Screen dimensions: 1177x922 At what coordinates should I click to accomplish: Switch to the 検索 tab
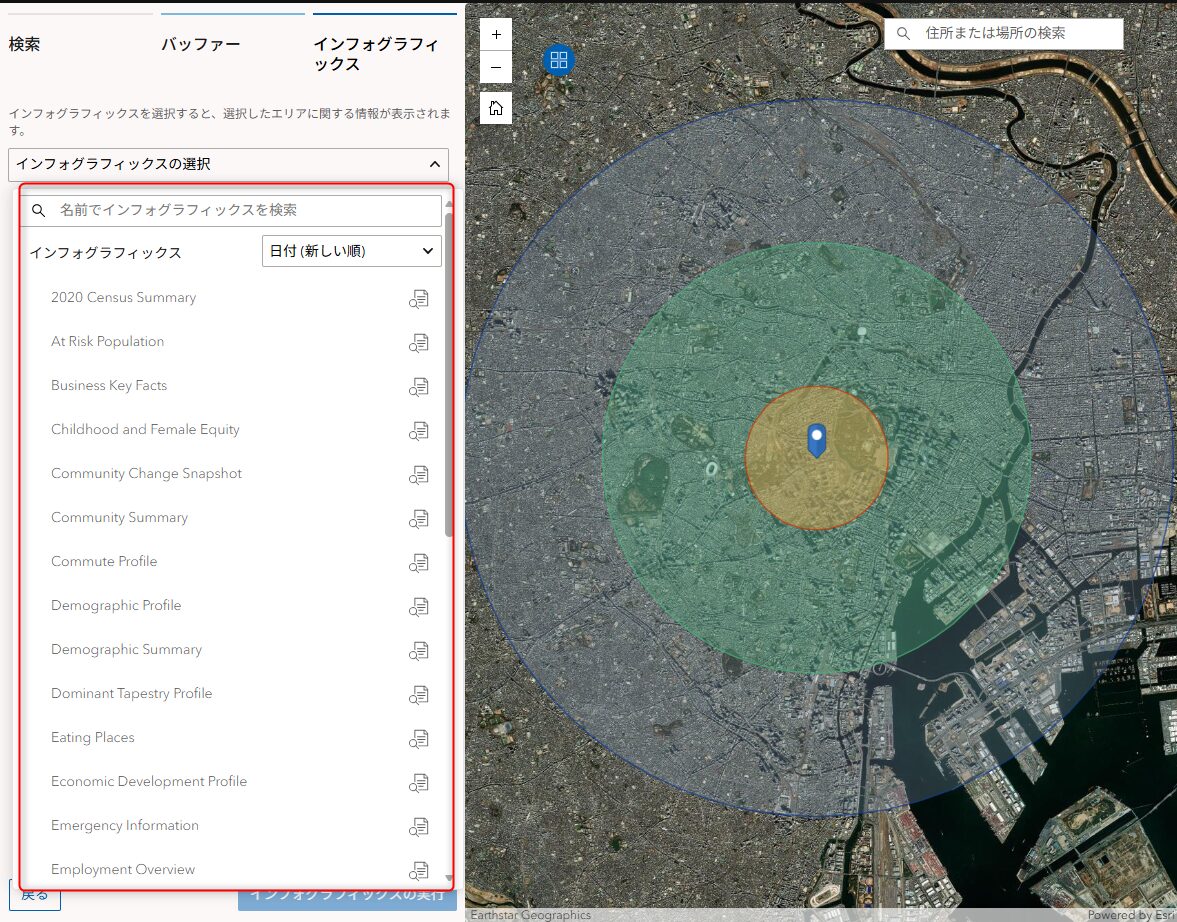click(25, 45)
